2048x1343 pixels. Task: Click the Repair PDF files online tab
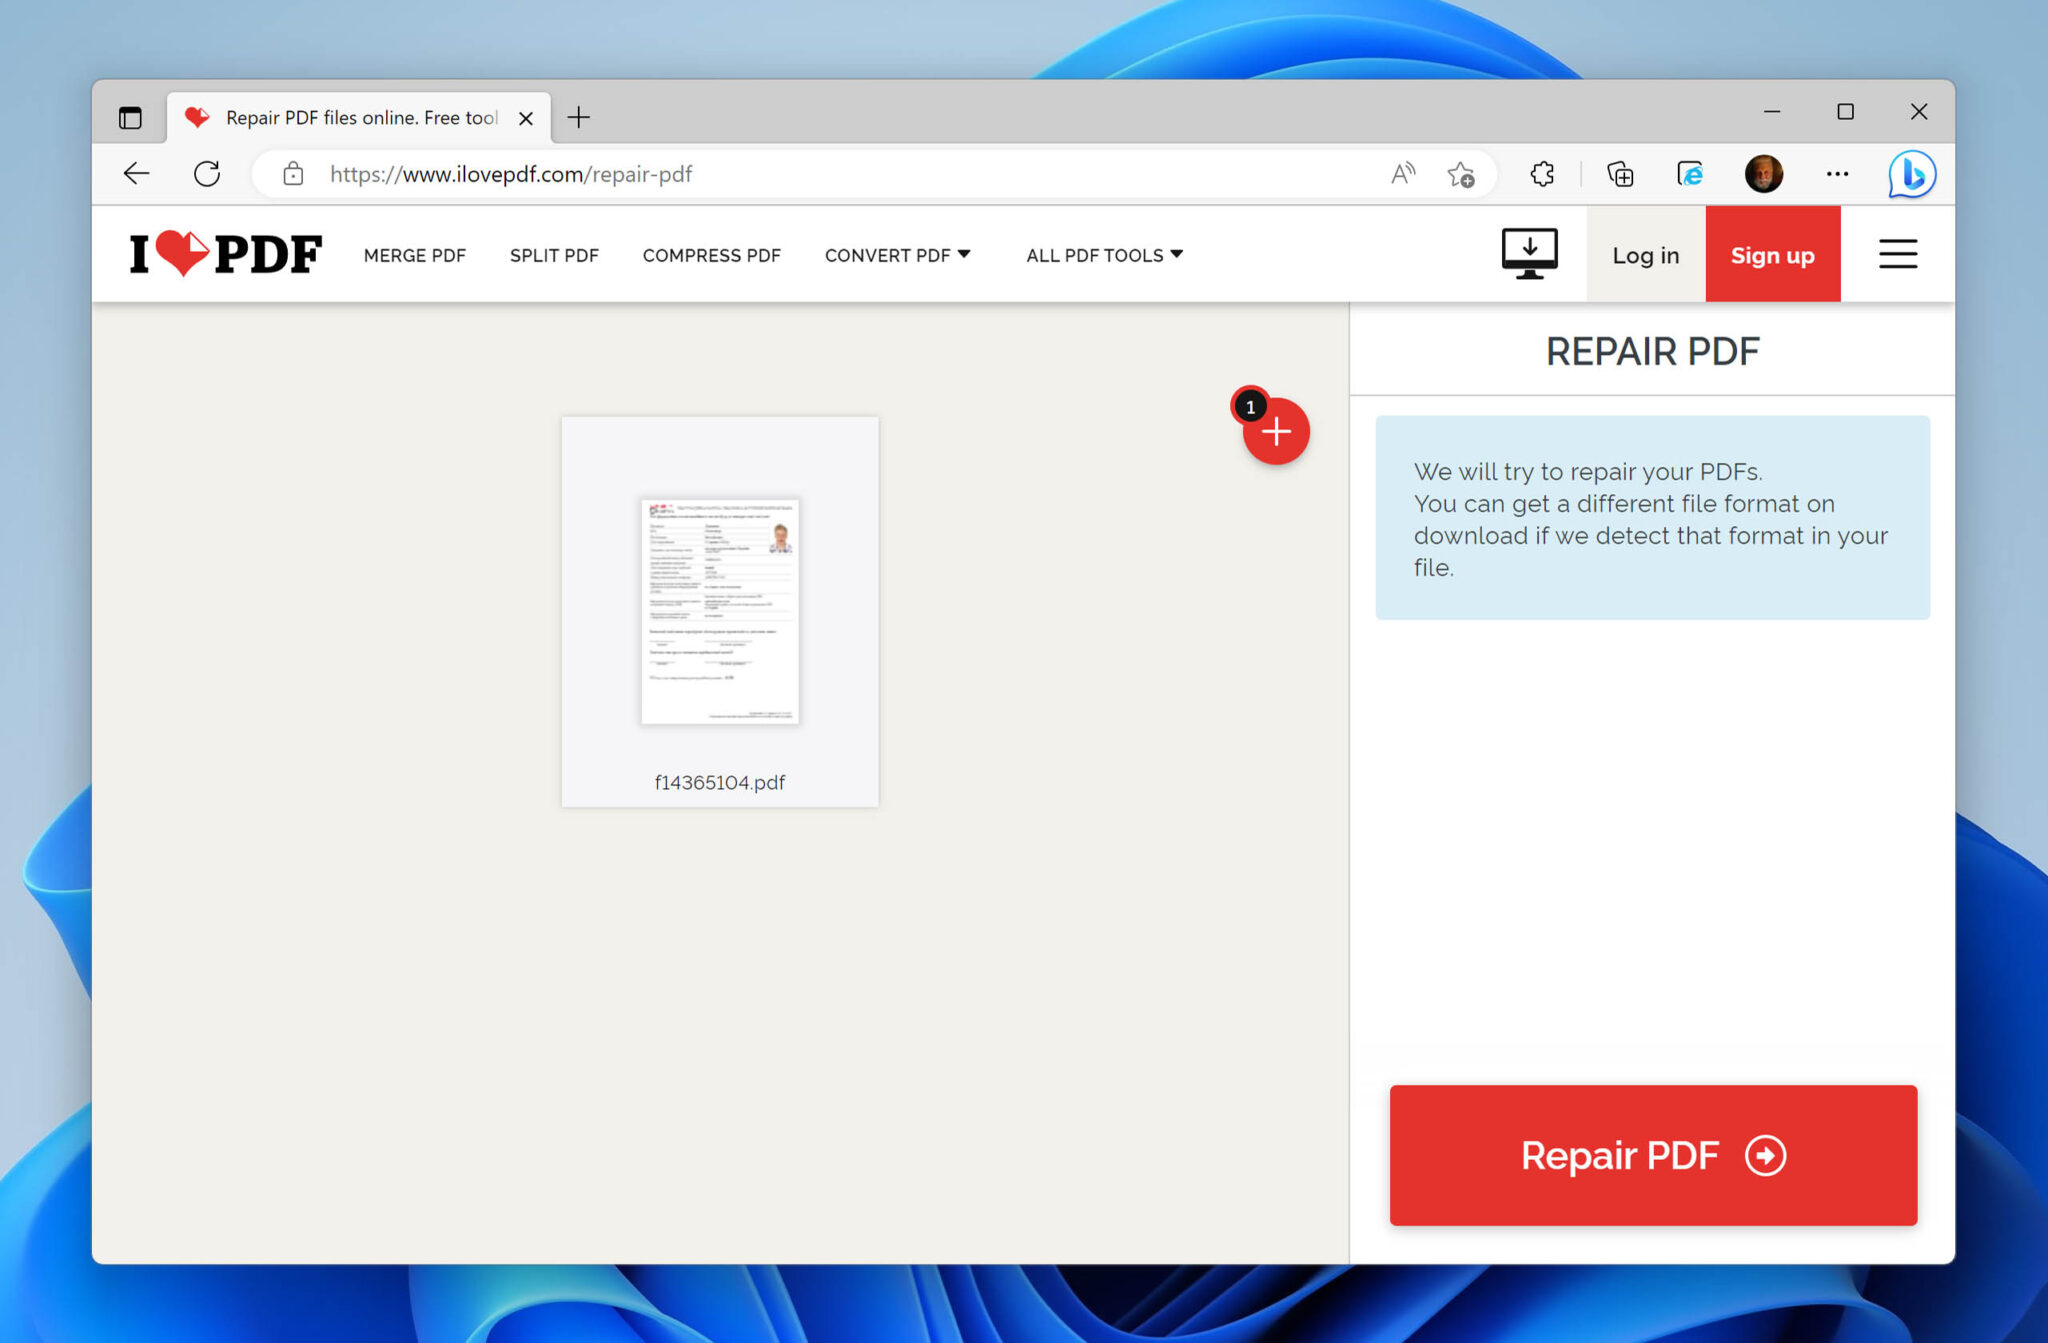pyautogui.click(x=355, y=117)
